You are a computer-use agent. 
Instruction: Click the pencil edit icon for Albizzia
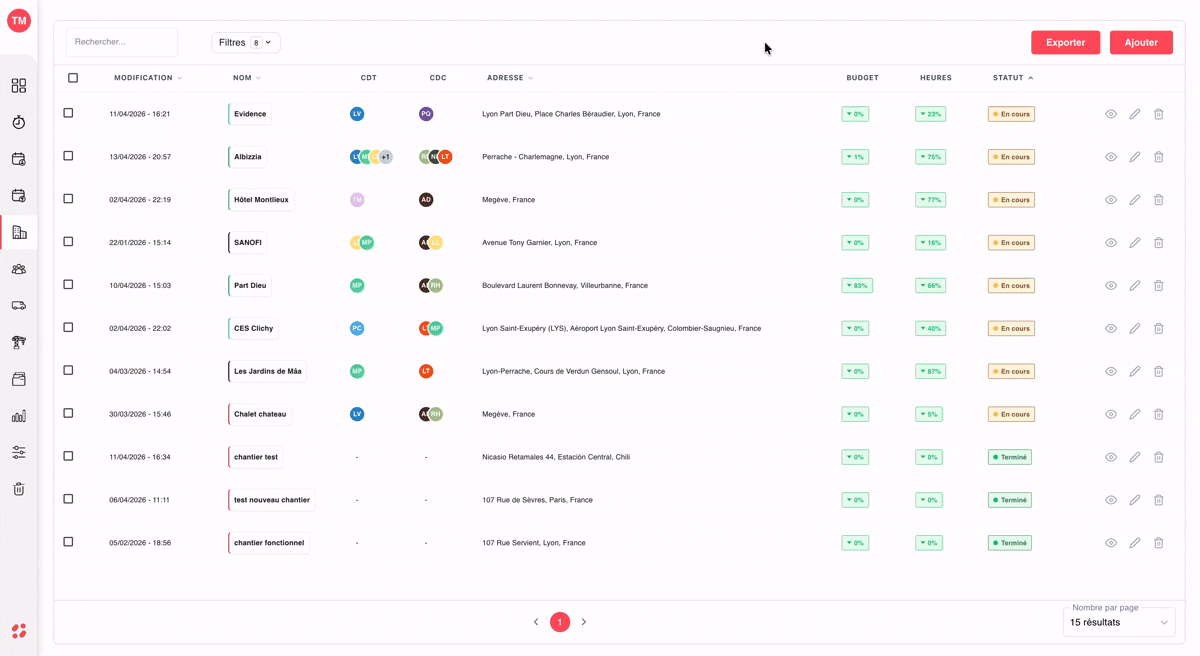[x=1135, y=157]
